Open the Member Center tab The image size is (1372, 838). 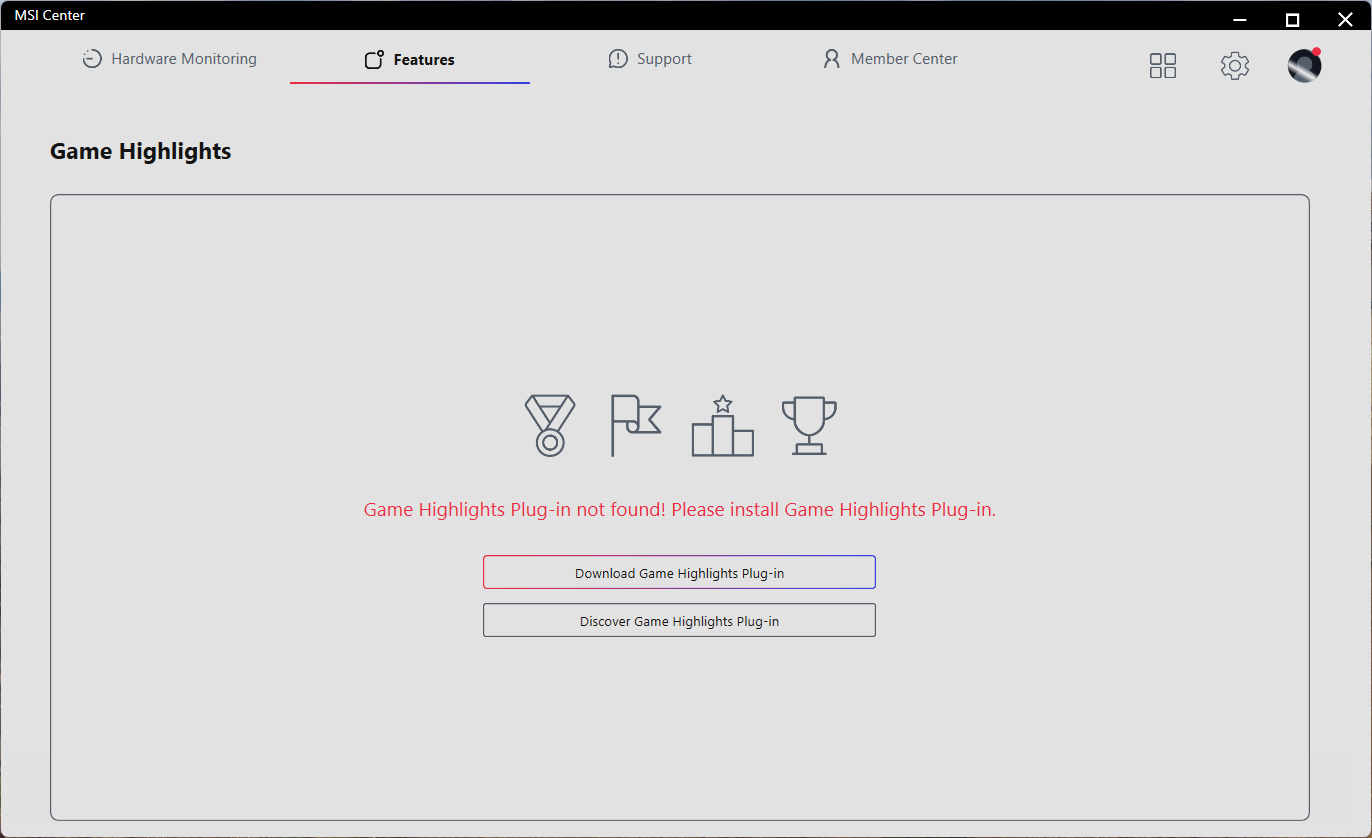[890, 59]
